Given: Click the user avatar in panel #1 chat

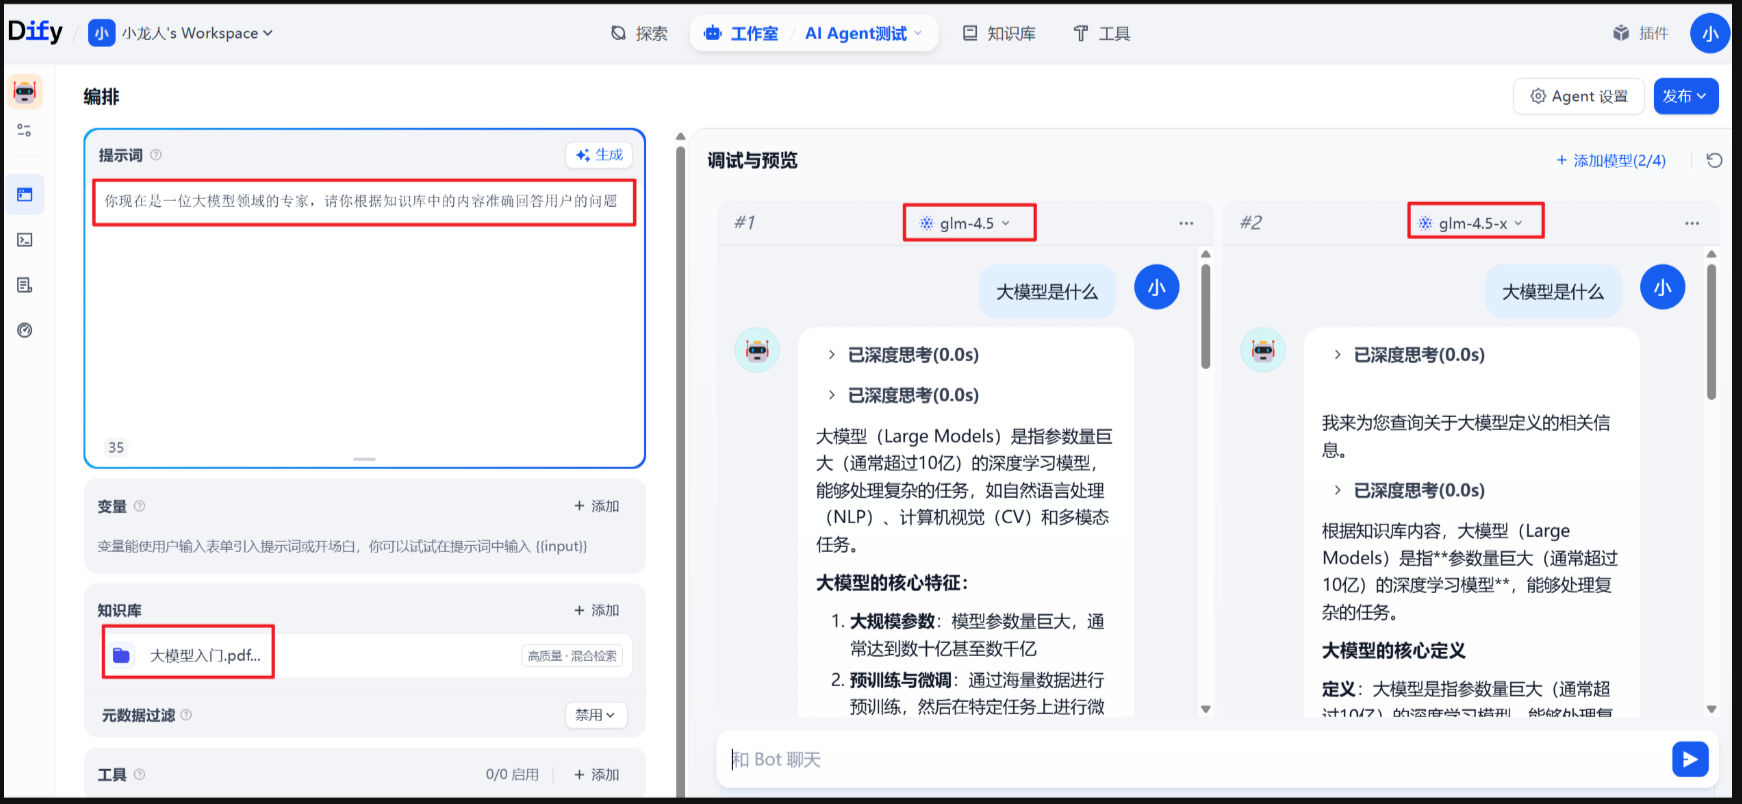Looking at the screenshot, I should 1157,288.
